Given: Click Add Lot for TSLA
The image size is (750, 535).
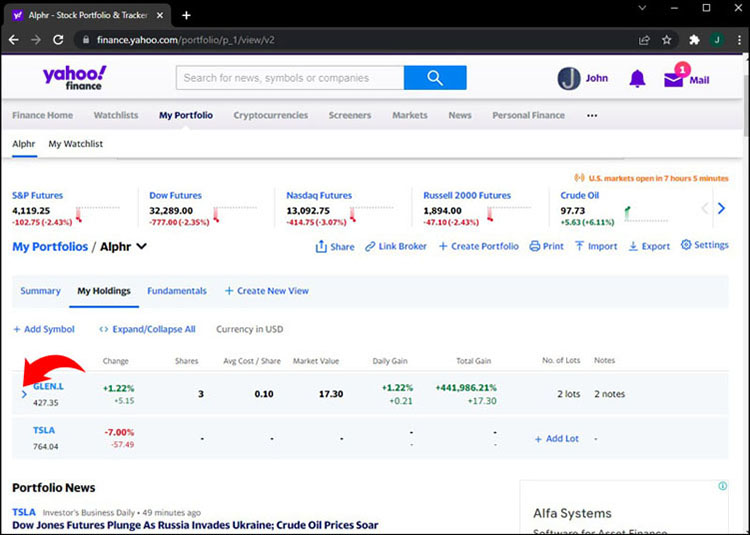Looking at the screenshot, I should tap(556, 439).
